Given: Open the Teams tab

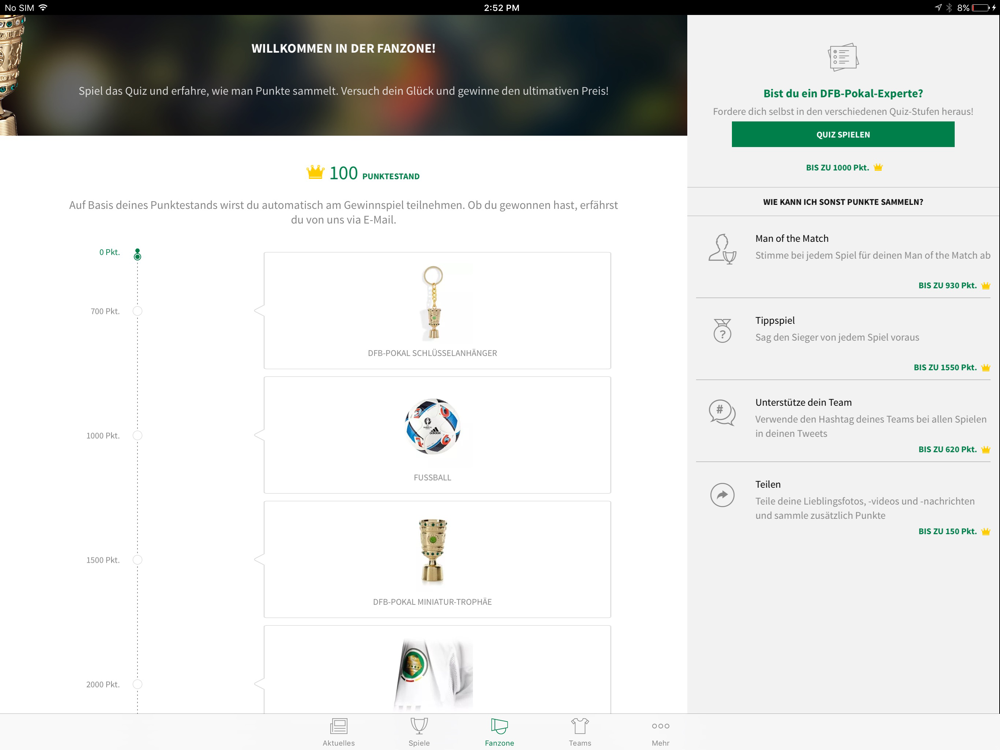Looking at the screenshot, I should click(580, 732).
